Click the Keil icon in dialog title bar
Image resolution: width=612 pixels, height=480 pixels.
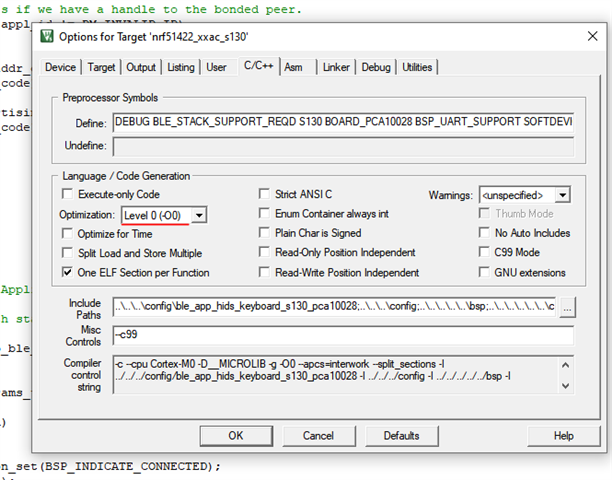(x=48, y=38)
